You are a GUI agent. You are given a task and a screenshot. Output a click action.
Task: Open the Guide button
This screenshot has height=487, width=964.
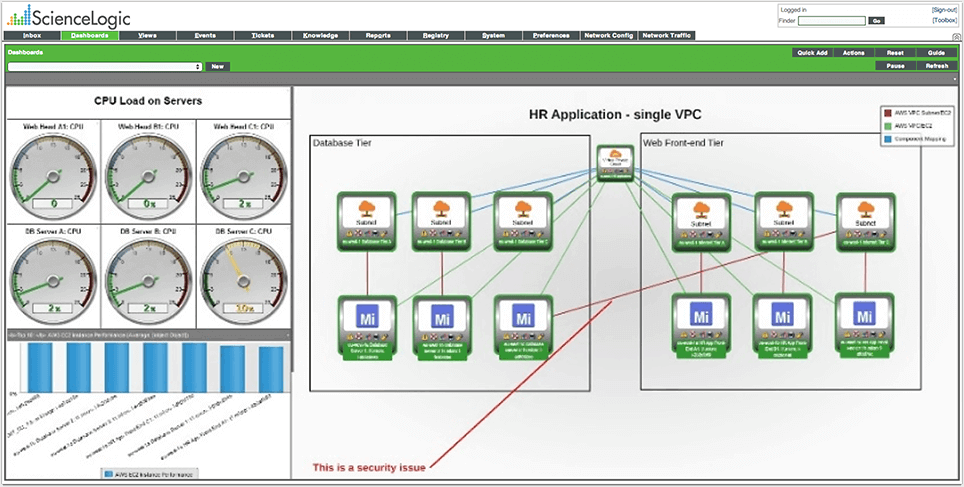click(936, 53)
